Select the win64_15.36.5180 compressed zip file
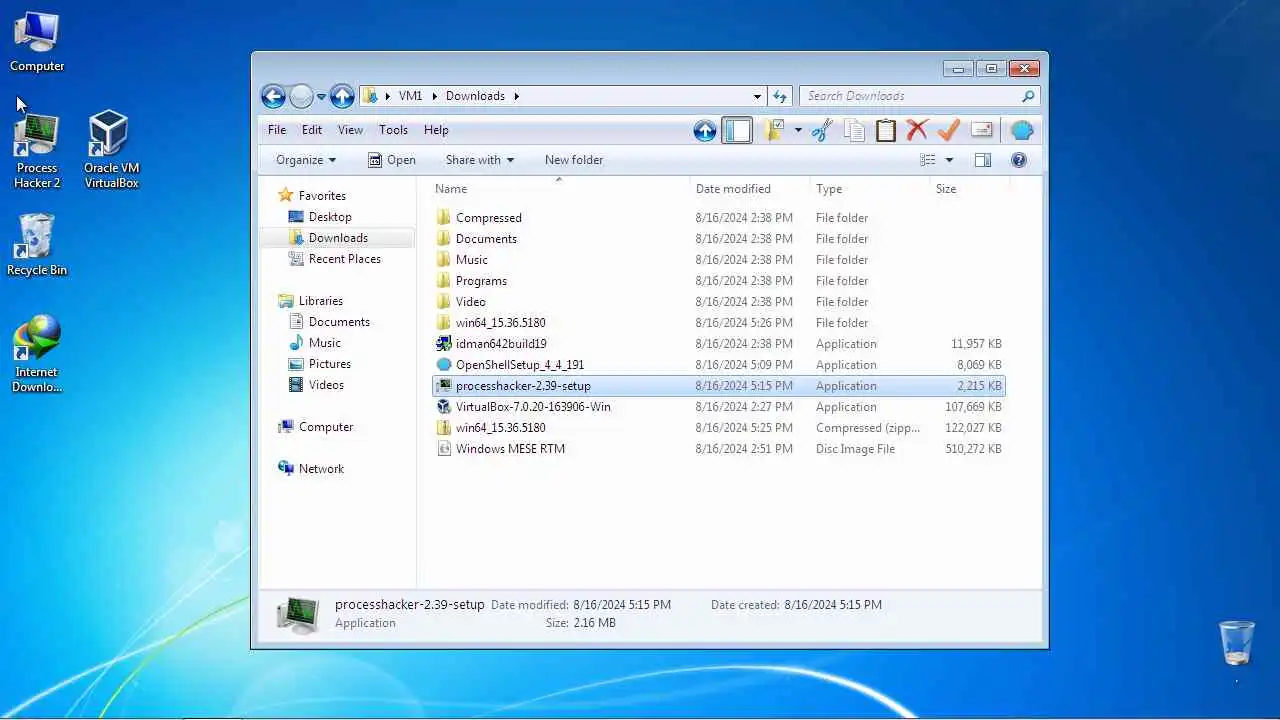Screen dimensions: 1280x720 pyautogui.click(x=718, y=428)
